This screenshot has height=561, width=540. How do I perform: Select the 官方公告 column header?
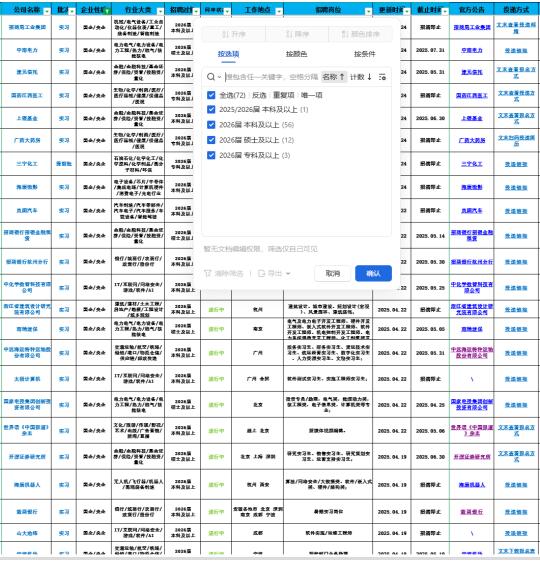click(472, 10)
